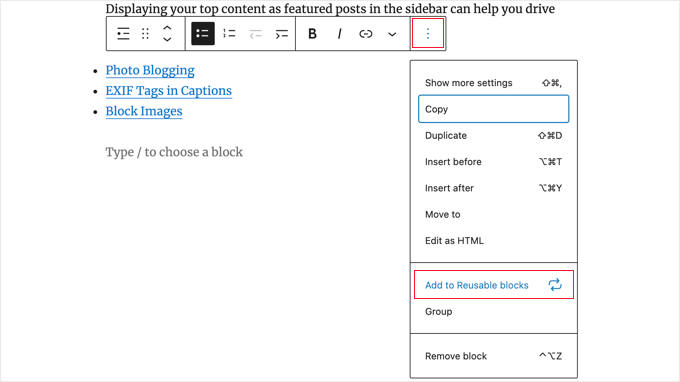
Task: Click the indent list item icon
Action: click(281, 34)
